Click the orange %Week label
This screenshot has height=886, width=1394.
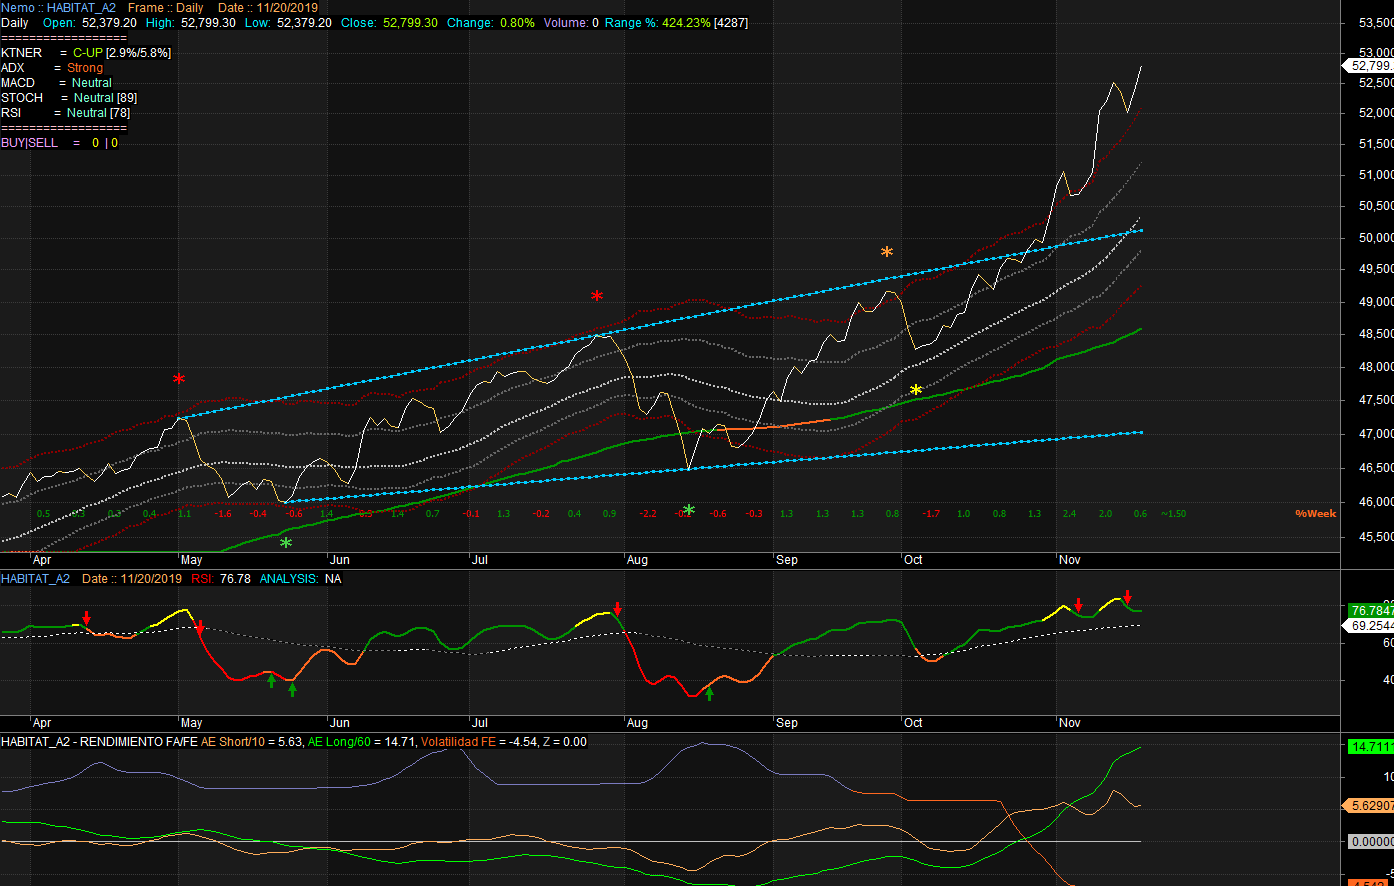click(x=1315, y=513)
